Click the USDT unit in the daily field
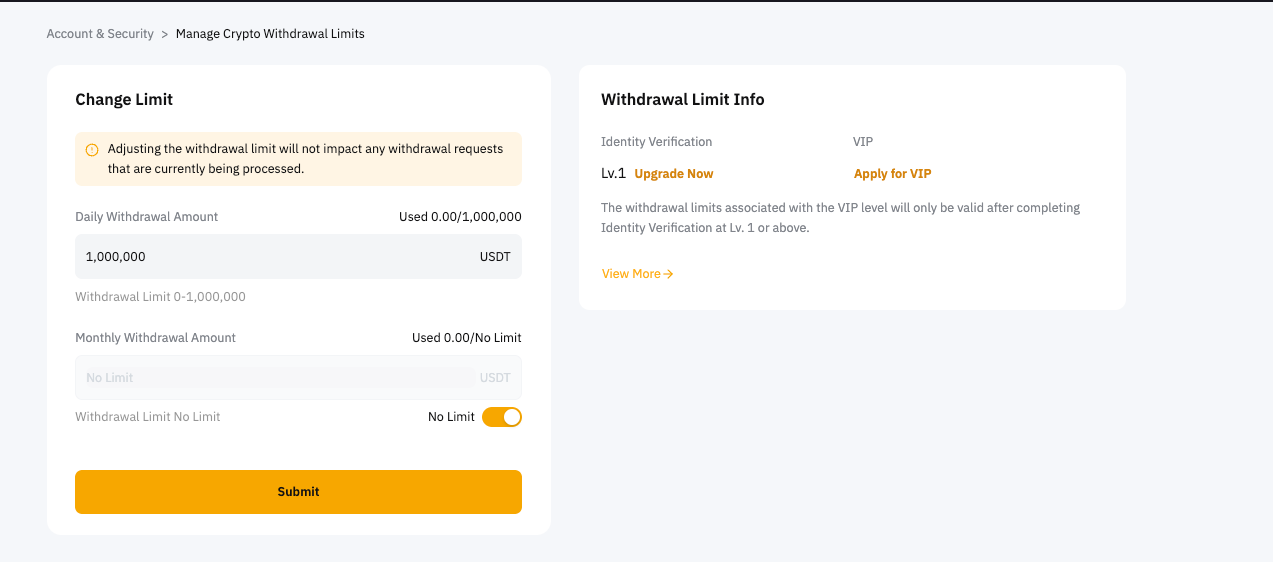The height and width of the screenshot is (562, 1273). [x=495, y=257]
